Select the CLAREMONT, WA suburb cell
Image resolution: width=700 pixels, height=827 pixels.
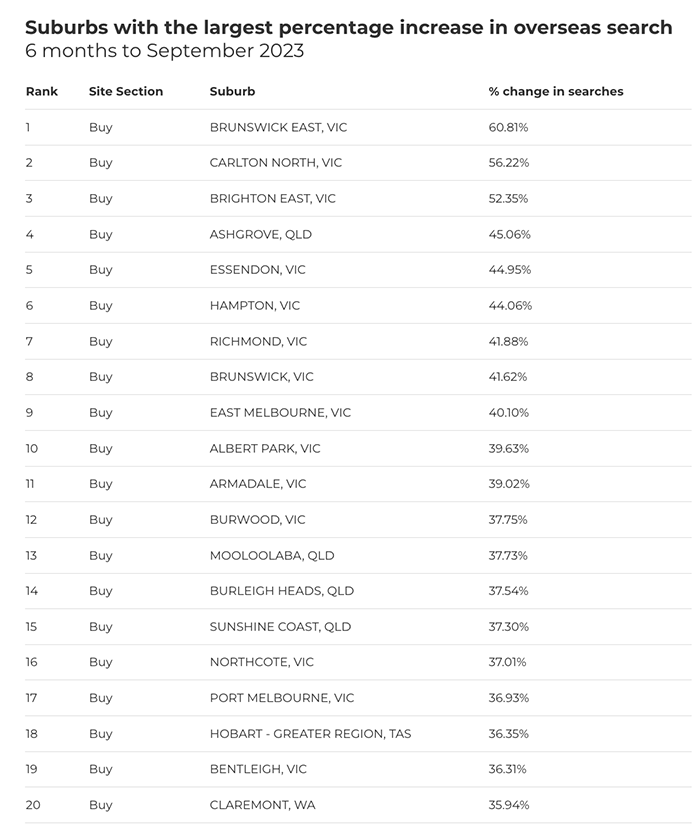point(263,805)
